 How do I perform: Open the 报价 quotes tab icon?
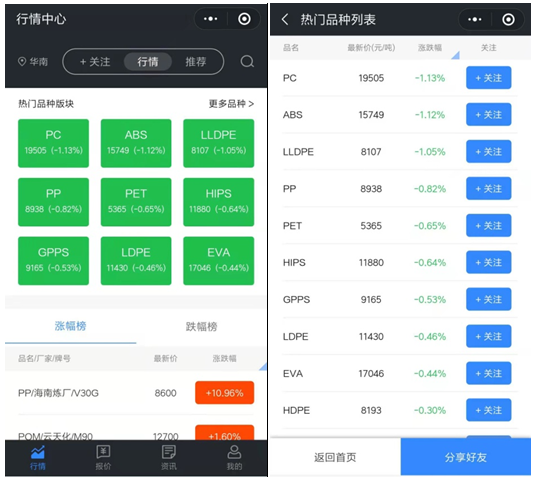[x=103, y=451]
